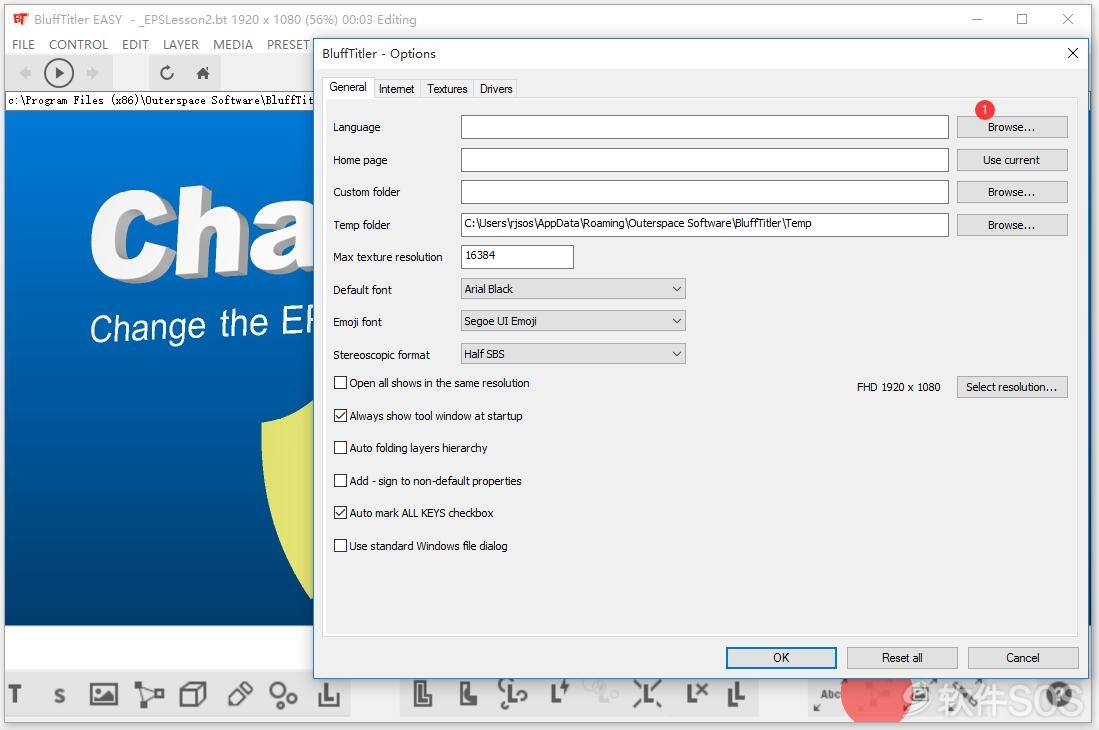This screenshot has width=1099, height=730.
Task: Click the home icon in toolbar
Action: pos(203,73)
